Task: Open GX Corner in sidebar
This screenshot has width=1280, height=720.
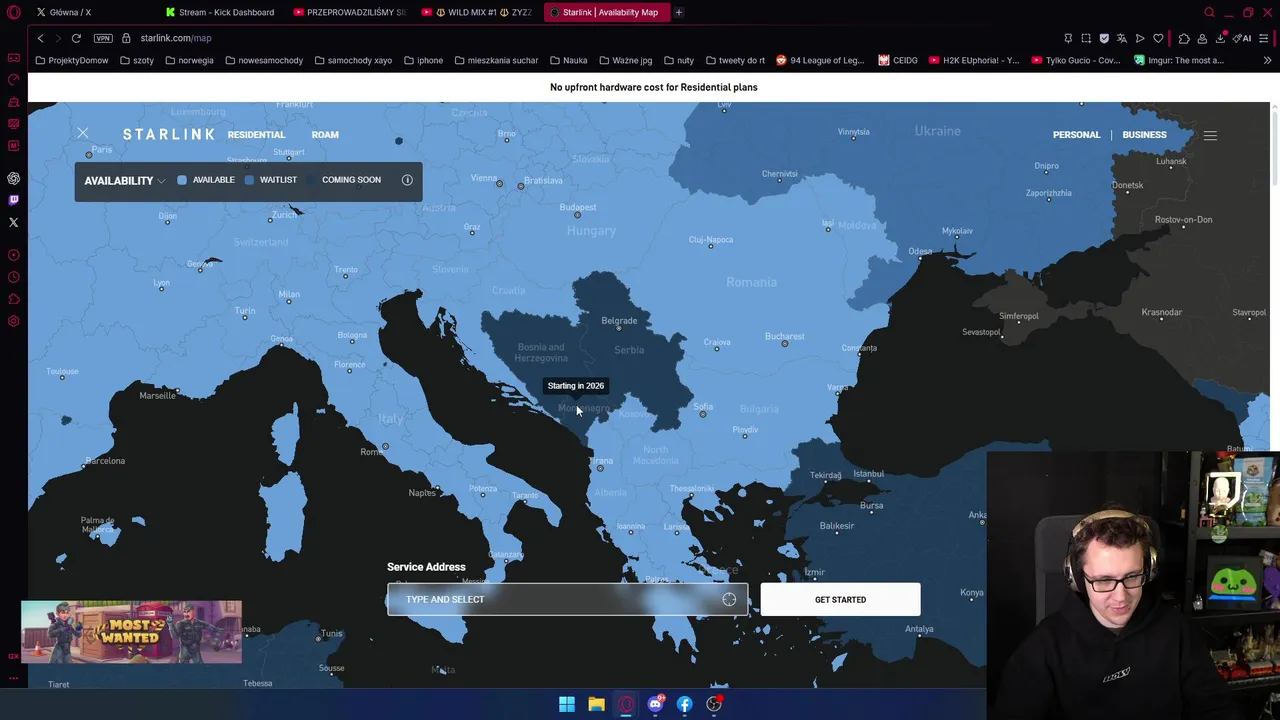Action: [13, 57]
